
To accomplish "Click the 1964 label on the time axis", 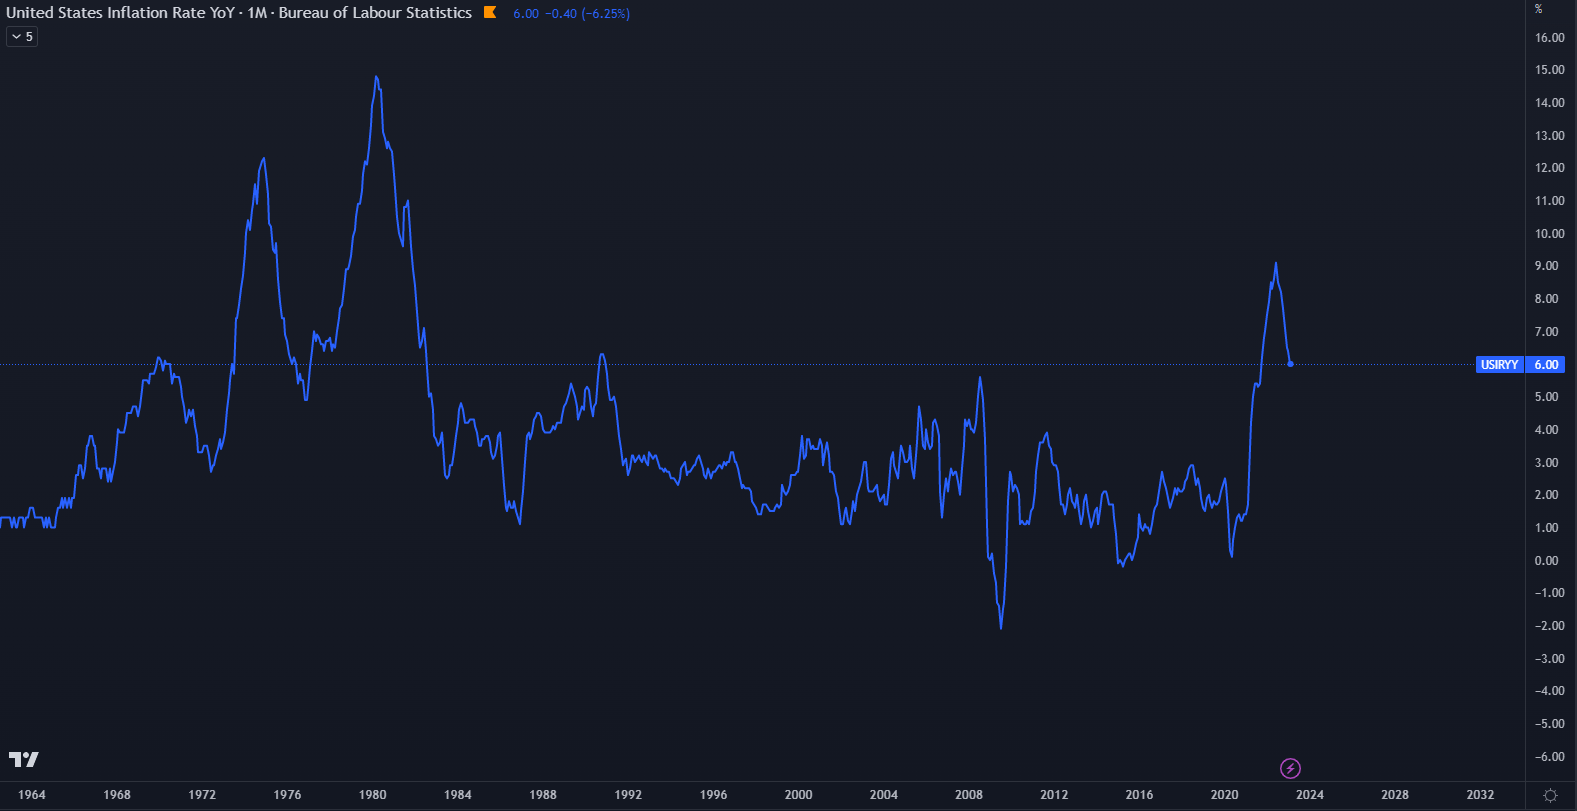I will pyautogui.click(x=32, y=795).
